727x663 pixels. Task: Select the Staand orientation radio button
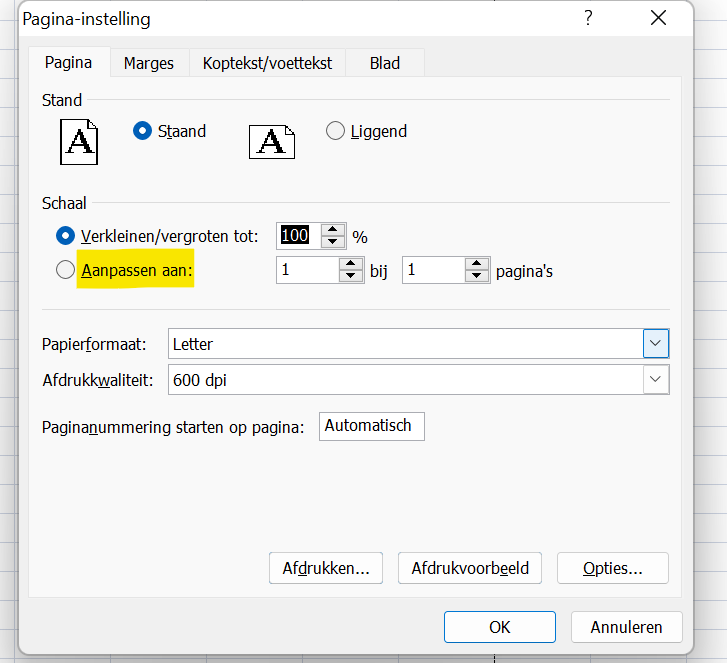(142, 131)
